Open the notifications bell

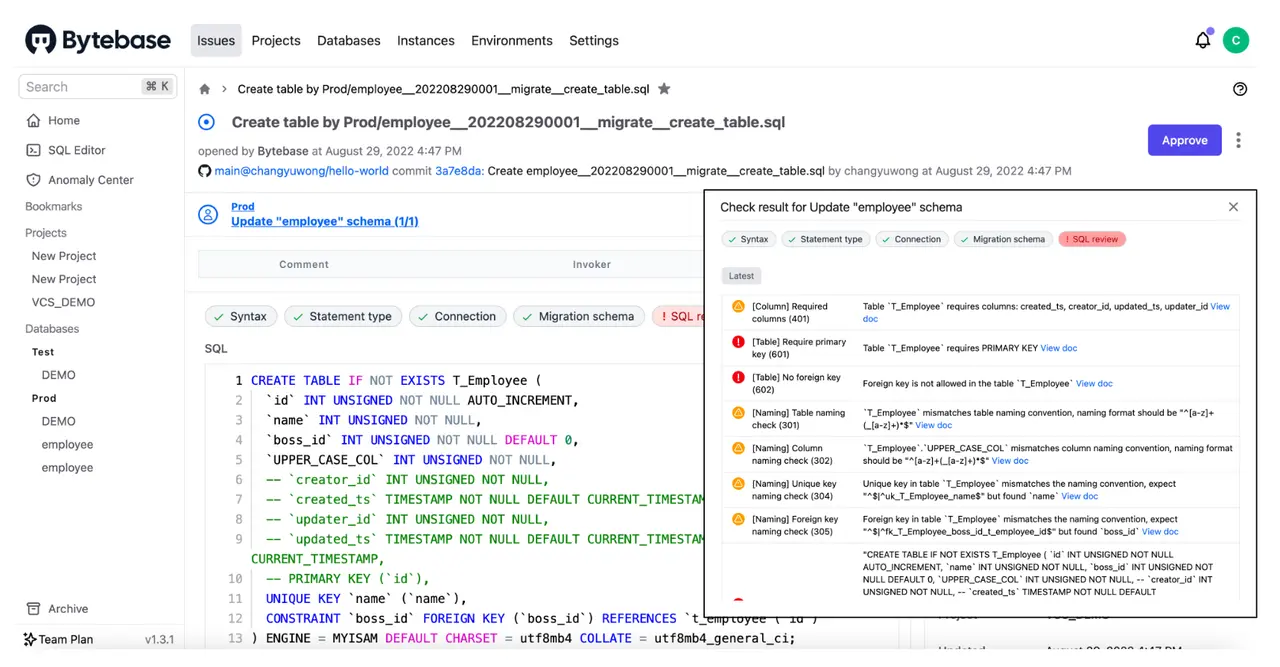pyautogui.click(x=1203, y=40)
